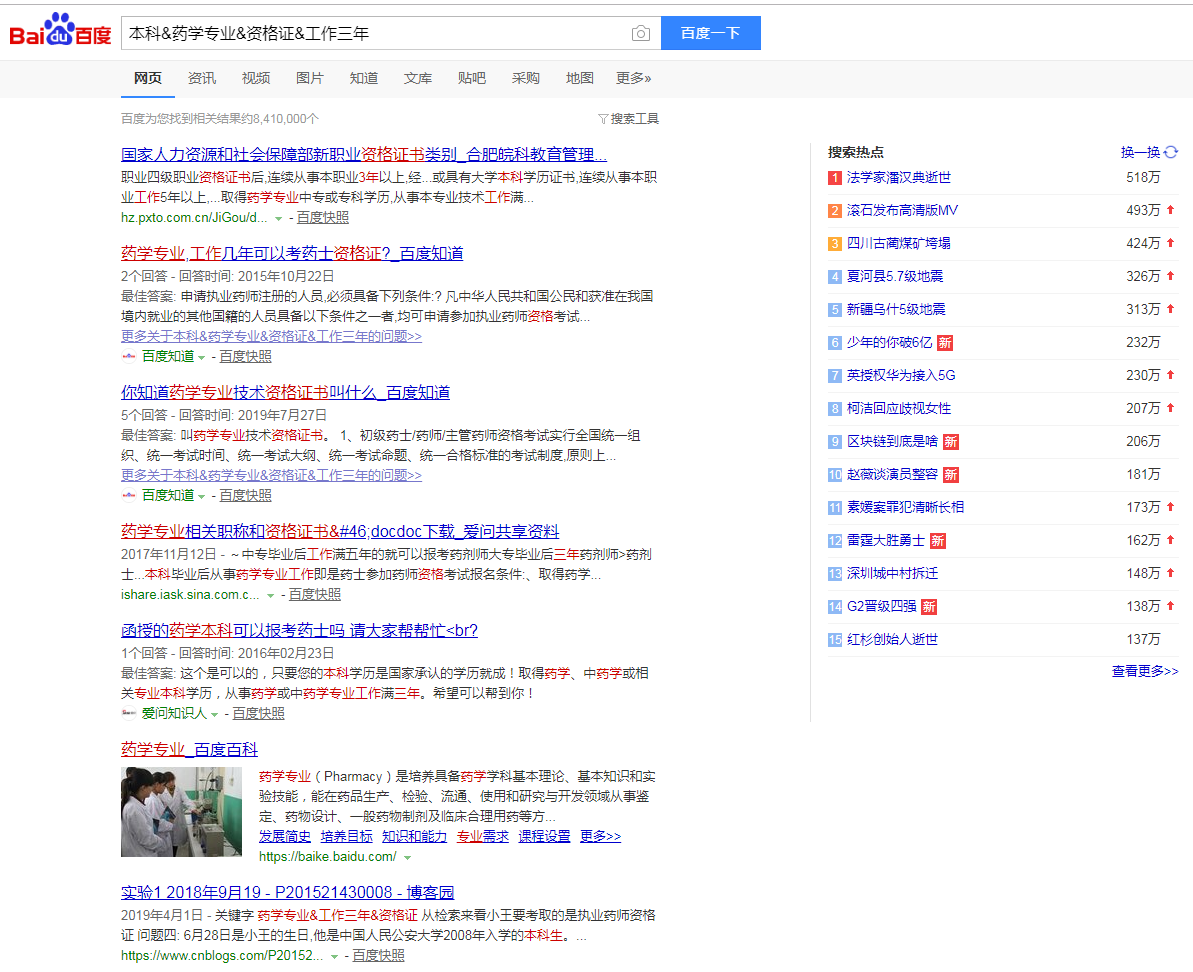Expand dropdown arrow after baike.baidu.com URL

(407, 858)
